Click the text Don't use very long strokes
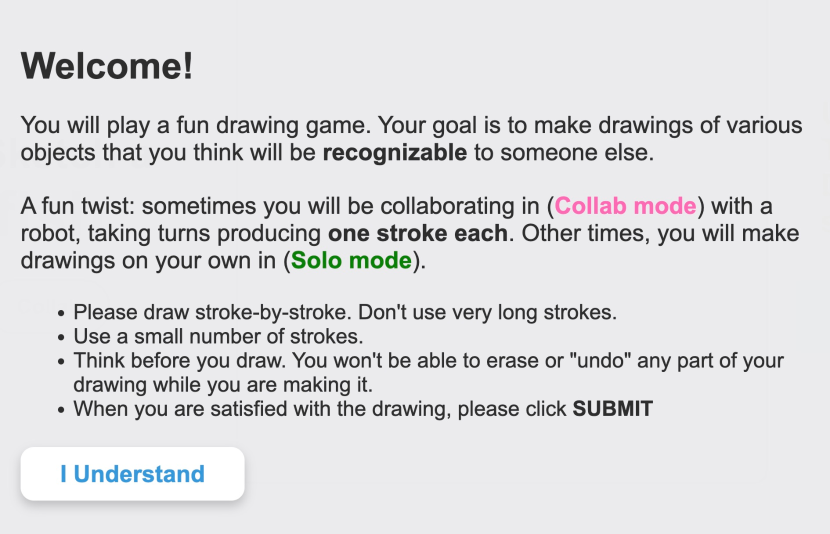This screenshot has height=534, width=830. 487,312
